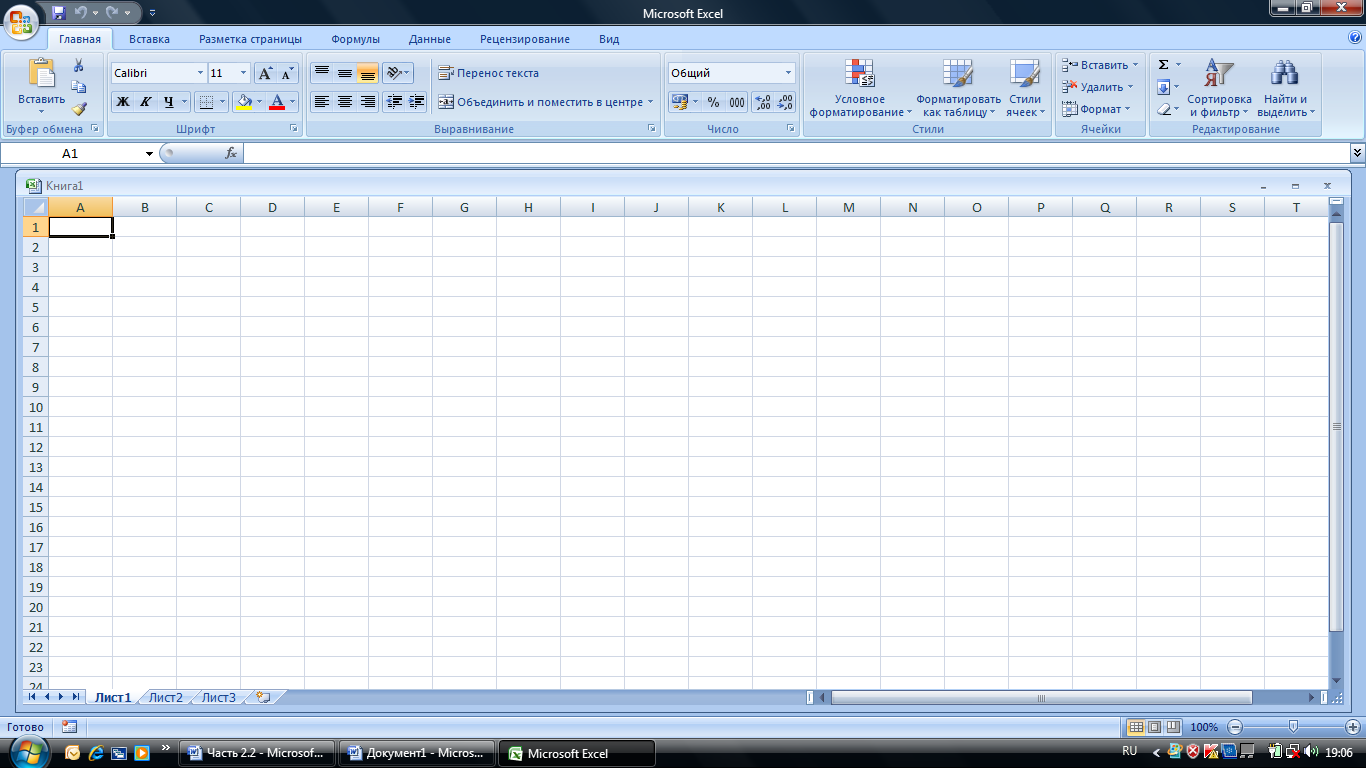Save workbook via Quick Access floppy icon

pos(59,13)
